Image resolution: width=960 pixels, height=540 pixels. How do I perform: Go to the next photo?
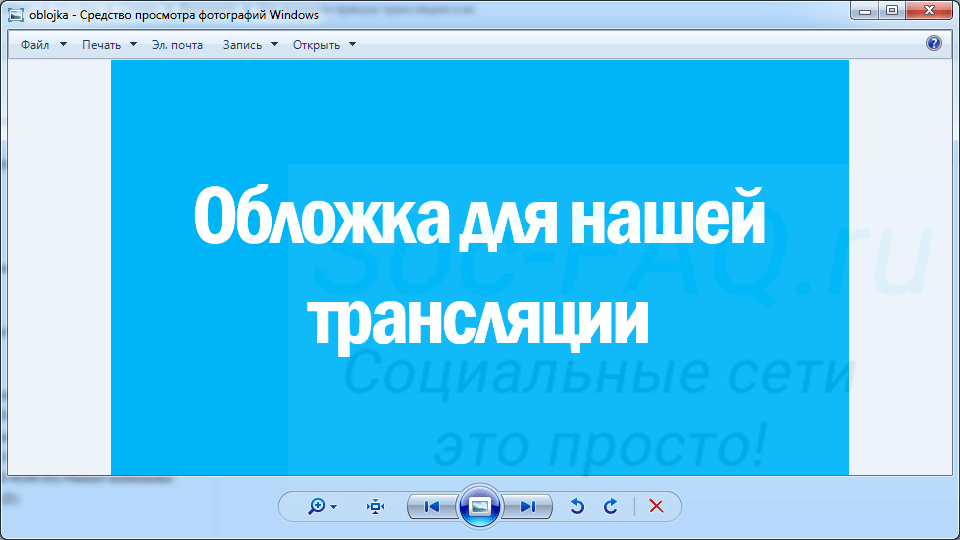[x=528, y=507]
